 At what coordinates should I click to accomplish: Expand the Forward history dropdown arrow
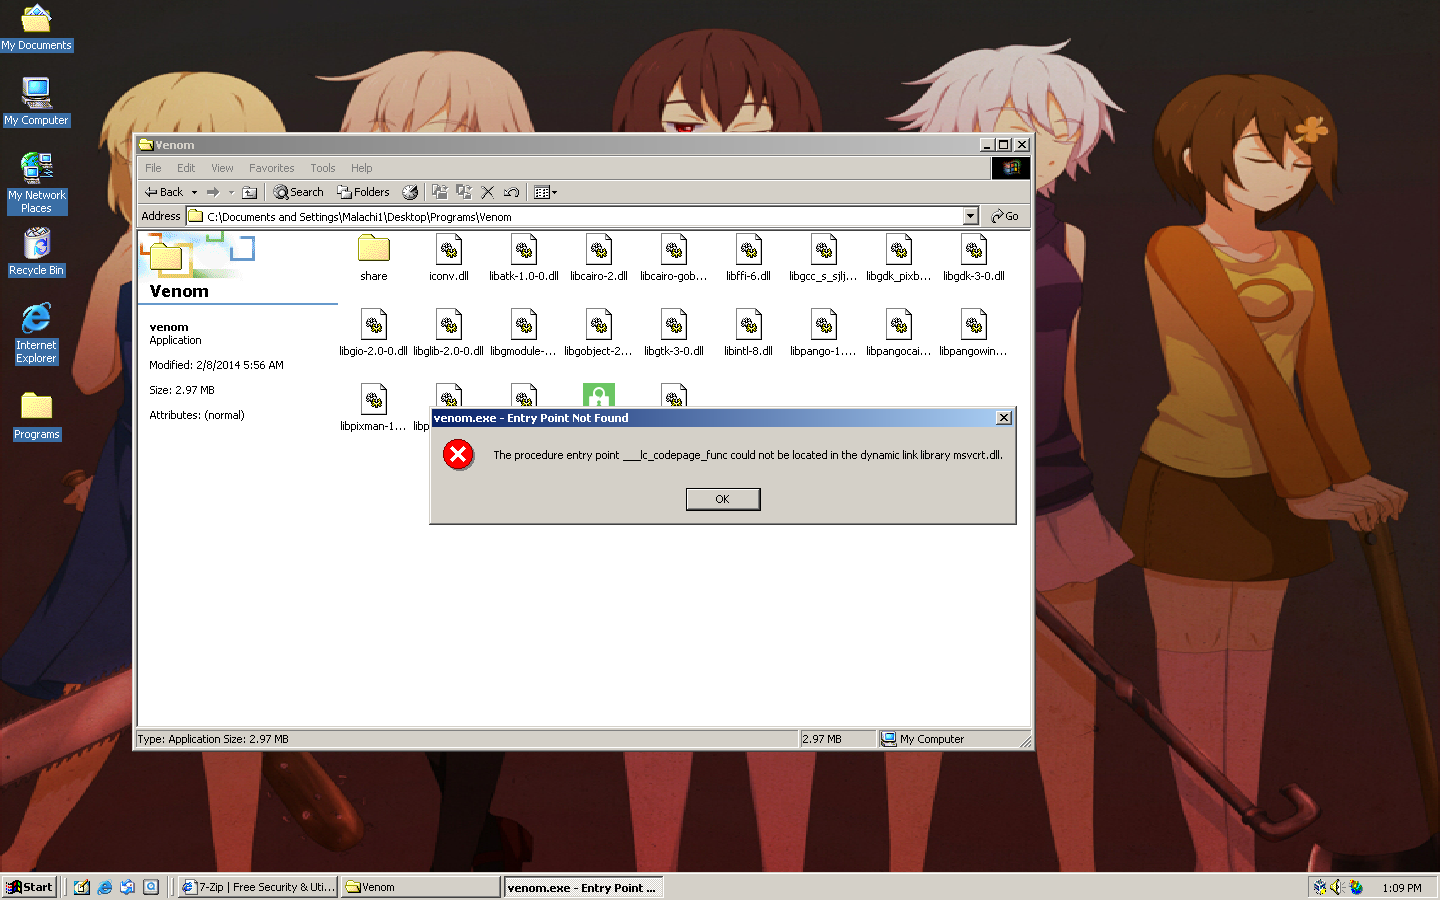coord(231,192)
